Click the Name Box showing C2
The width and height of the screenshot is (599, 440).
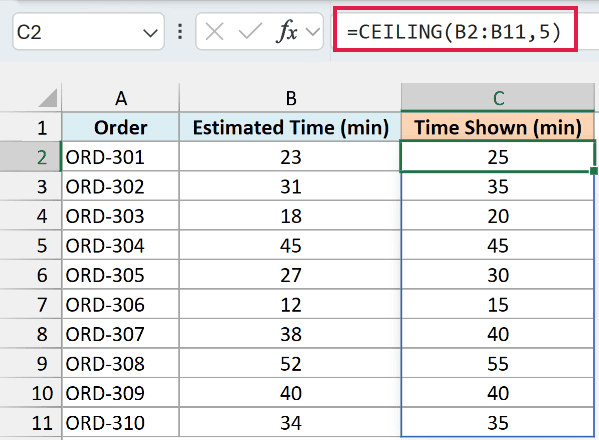click(x=88, y=31)
